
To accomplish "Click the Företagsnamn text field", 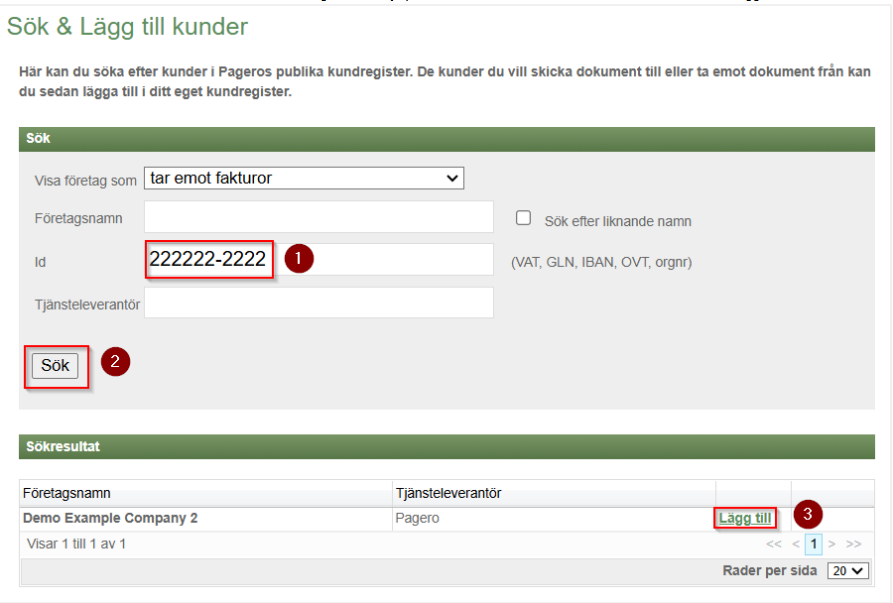I will [318, 216].
